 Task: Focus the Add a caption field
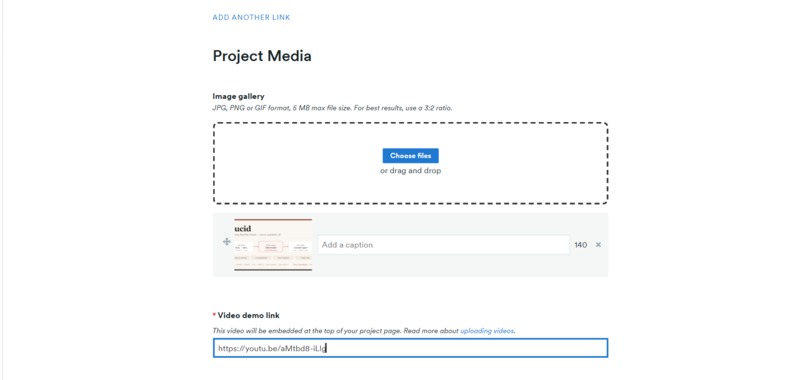pyautogui.click(x=443, y=245)
